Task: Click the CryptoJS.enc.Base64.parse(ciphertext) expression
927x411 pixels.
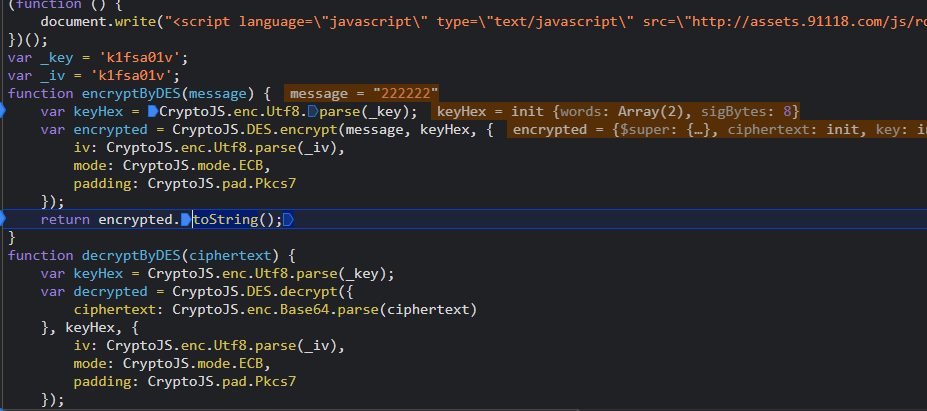Action: [x=325, y=310]
